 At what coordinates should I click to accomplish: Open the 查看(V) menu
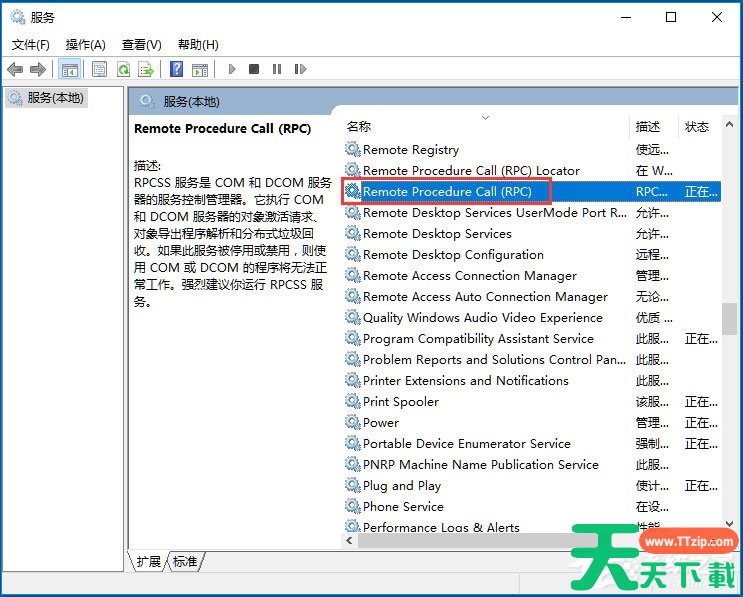click(142, 45)
